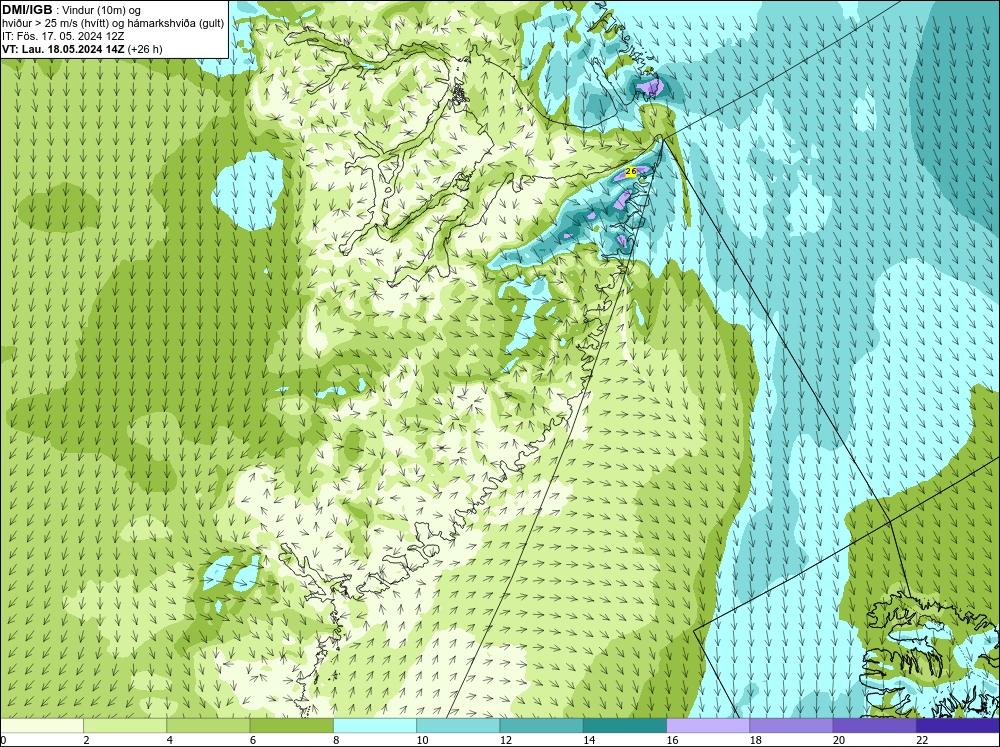
Task: Click the scale label '8'
Action: 336,740
